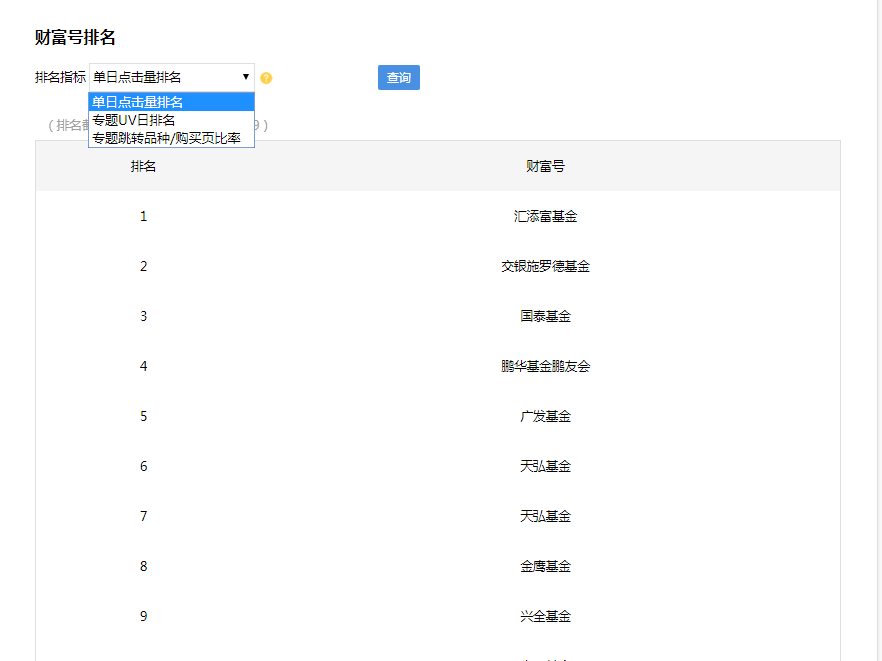Click the 财富号排名 page heading
This screenshot has width=882, height=661.
point(75,37)
